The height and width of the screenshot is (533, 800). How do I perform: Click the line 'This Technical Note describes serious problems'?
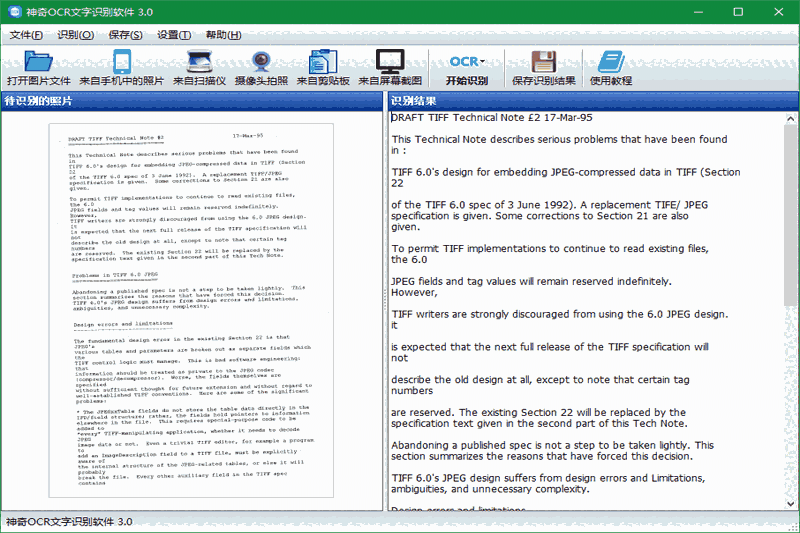(559, 139)
